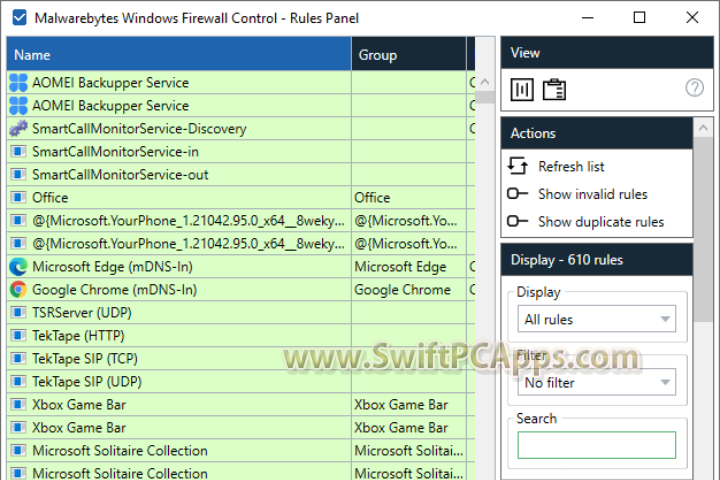
Task: Click the icon next to Office rule
Action: [18, 197]
